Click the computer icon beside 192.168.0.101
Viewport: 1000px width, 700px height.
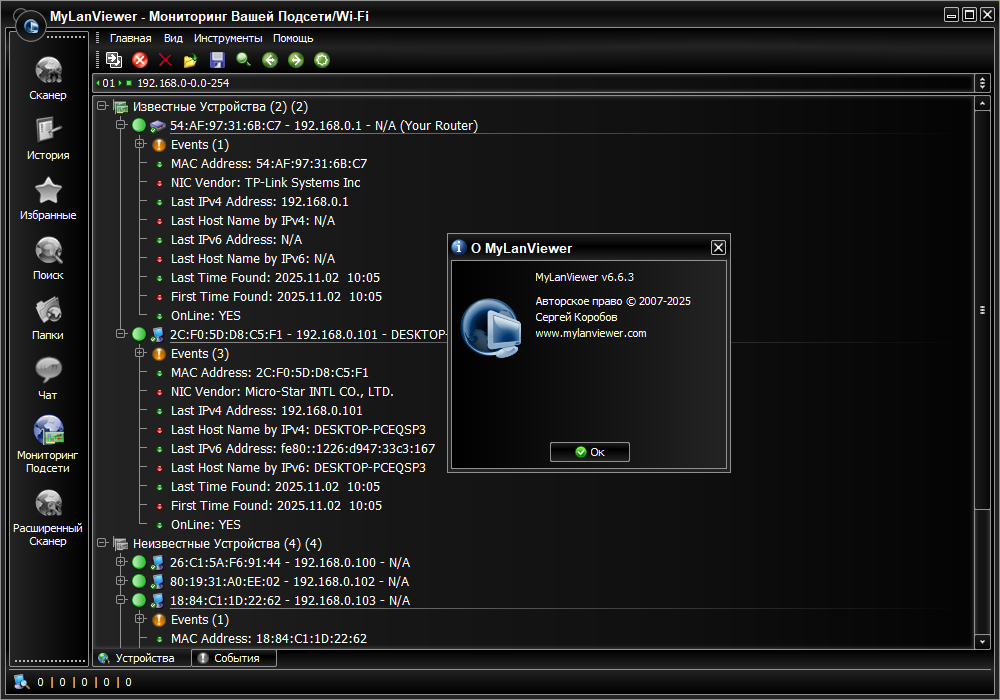(157, 334)
